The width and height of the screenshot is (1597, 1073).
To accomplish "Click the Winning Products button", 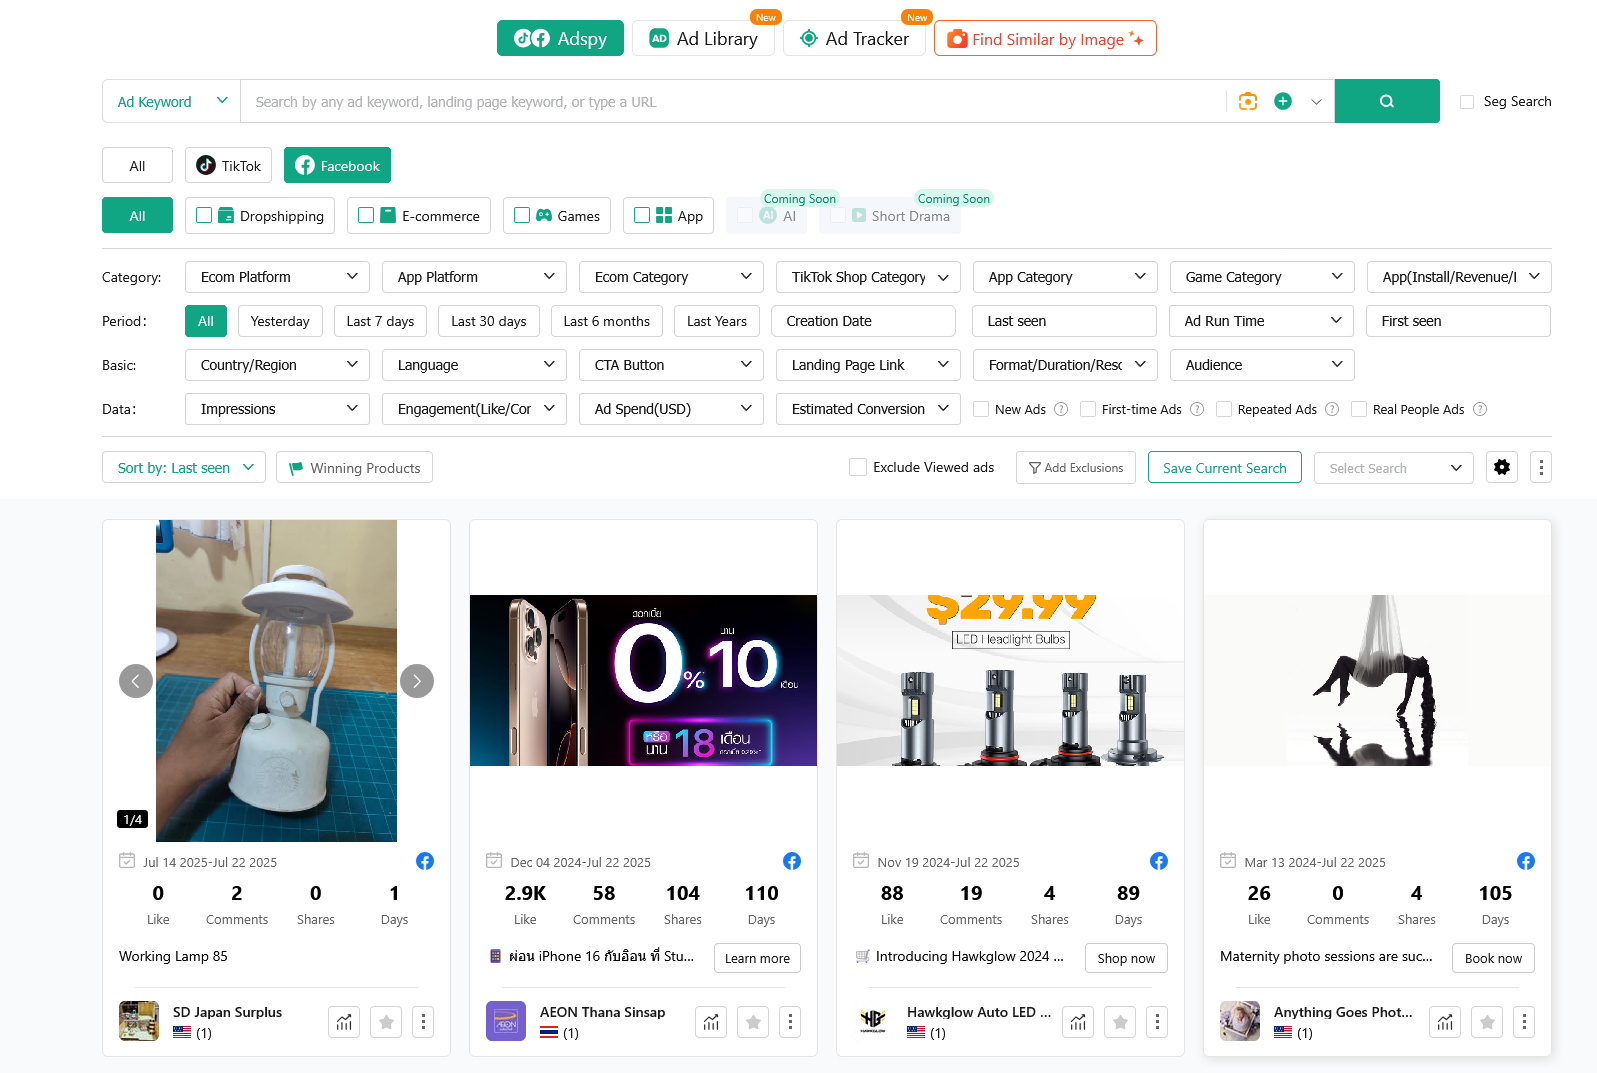I will pos(354,467).
